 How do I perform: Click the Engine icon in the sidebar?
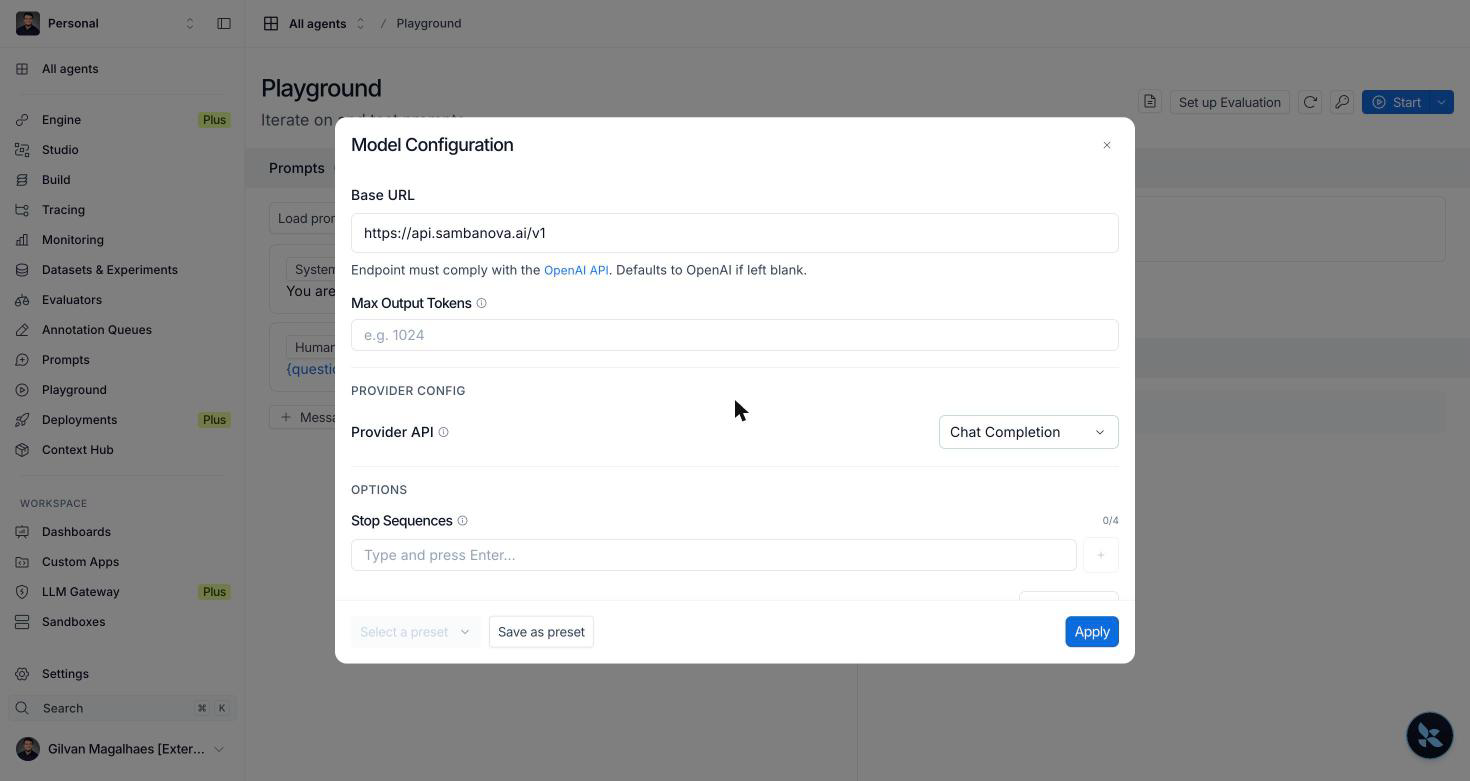[22, 120]
